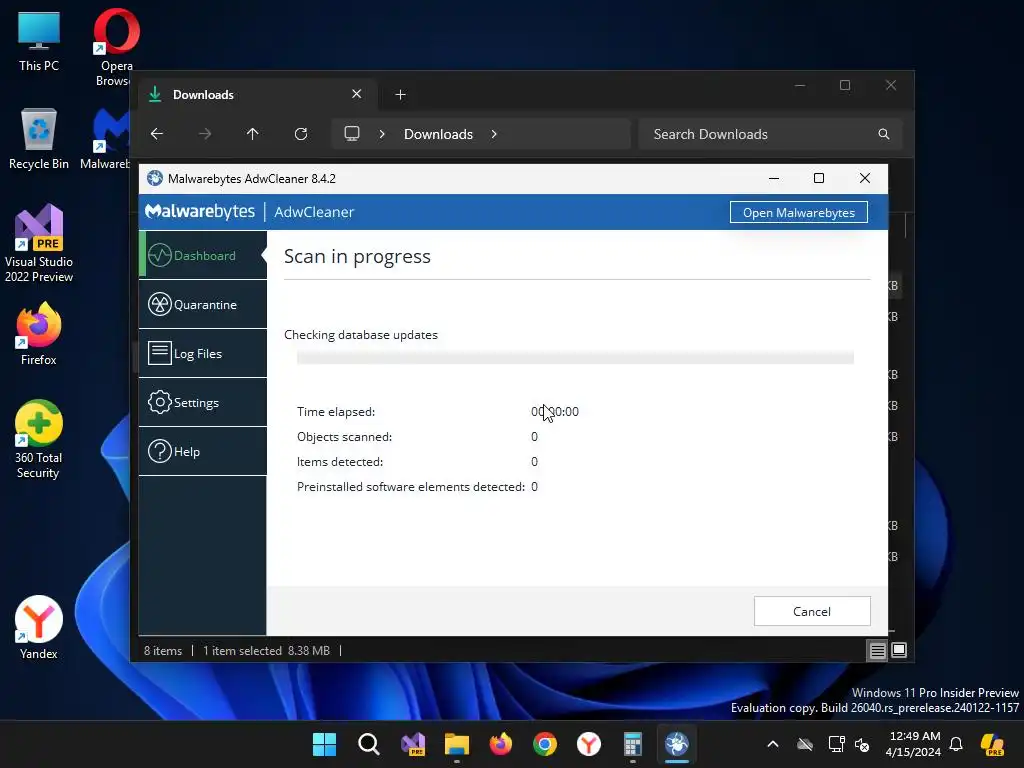Click Firefox in the taskbar
This screenshot has width=1024, height=768.
pos(501,744)
